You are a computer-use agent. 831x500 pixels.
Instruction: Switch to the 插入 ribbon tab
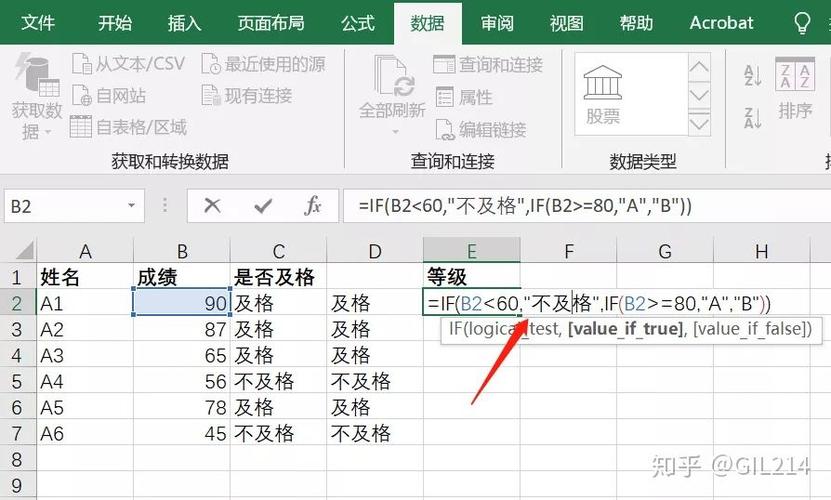point(184,23)
